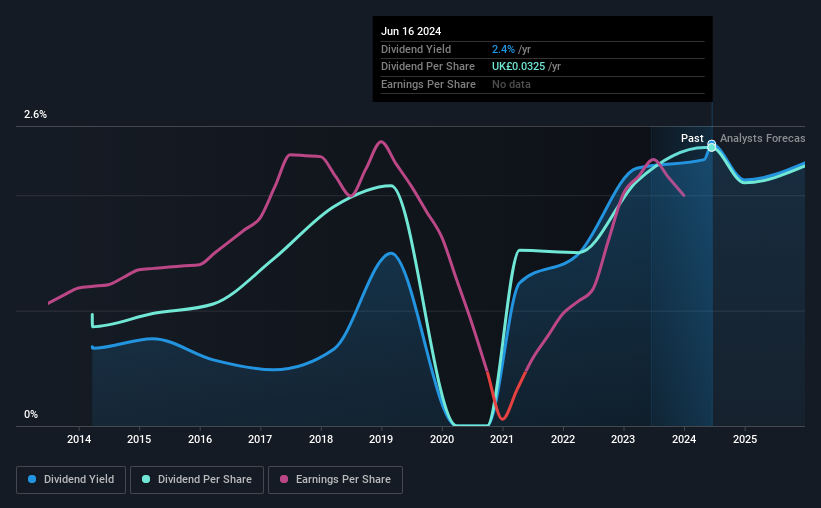Select the 2023 x-axis label
This screenshot has height=508, width=821.
(x=623, y=439)
